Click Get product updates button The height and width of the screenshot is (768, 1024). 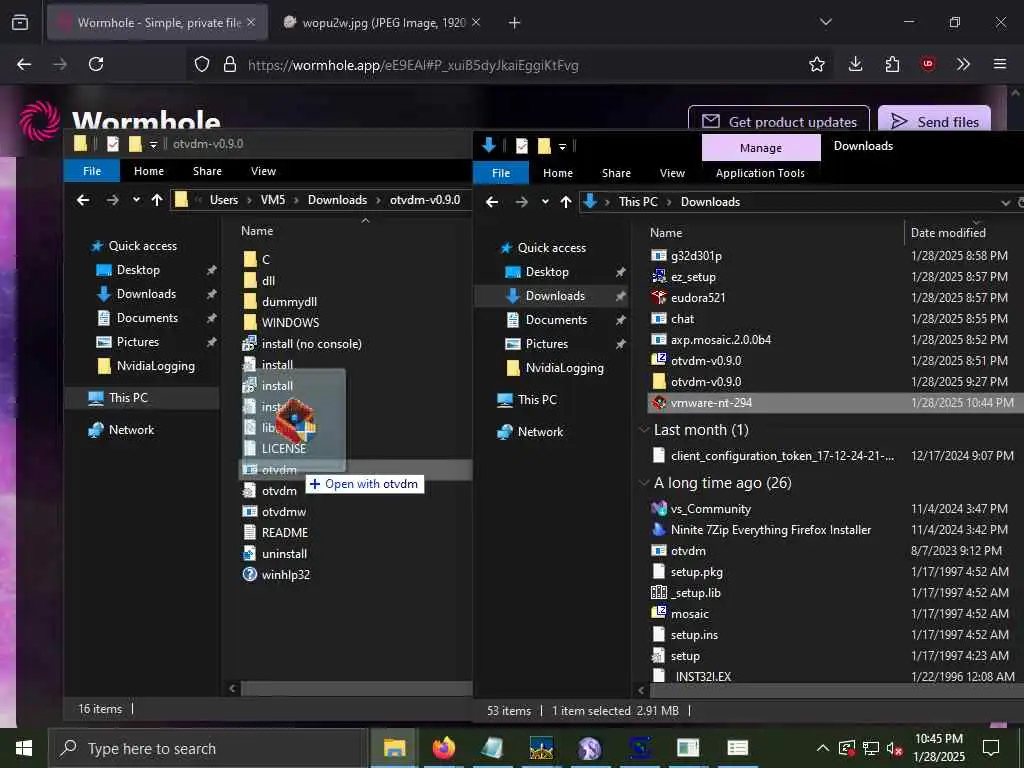coord(778,121)
